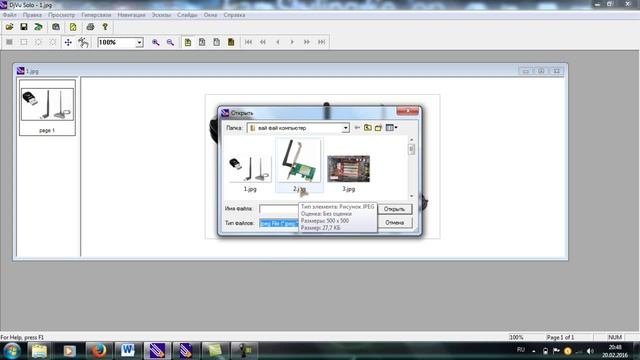Click the green arrow toolbar icon
The height and width of the screenshot is (360, 640).
pyautogui.click(x=38, y=27)
